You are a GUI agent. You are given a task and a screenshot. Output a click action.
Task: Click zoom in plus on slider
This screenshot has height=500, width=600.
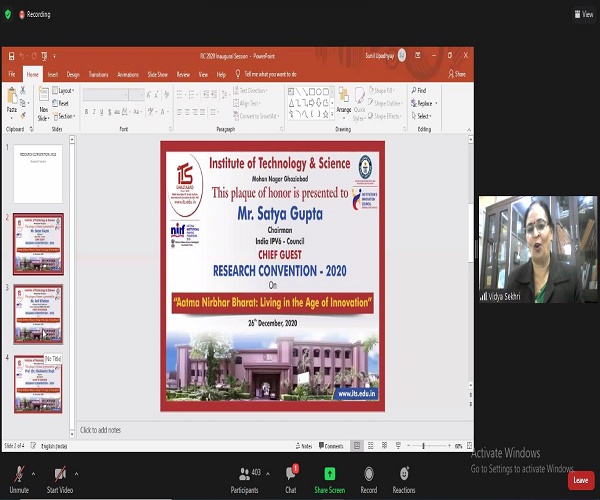[449, 446]
